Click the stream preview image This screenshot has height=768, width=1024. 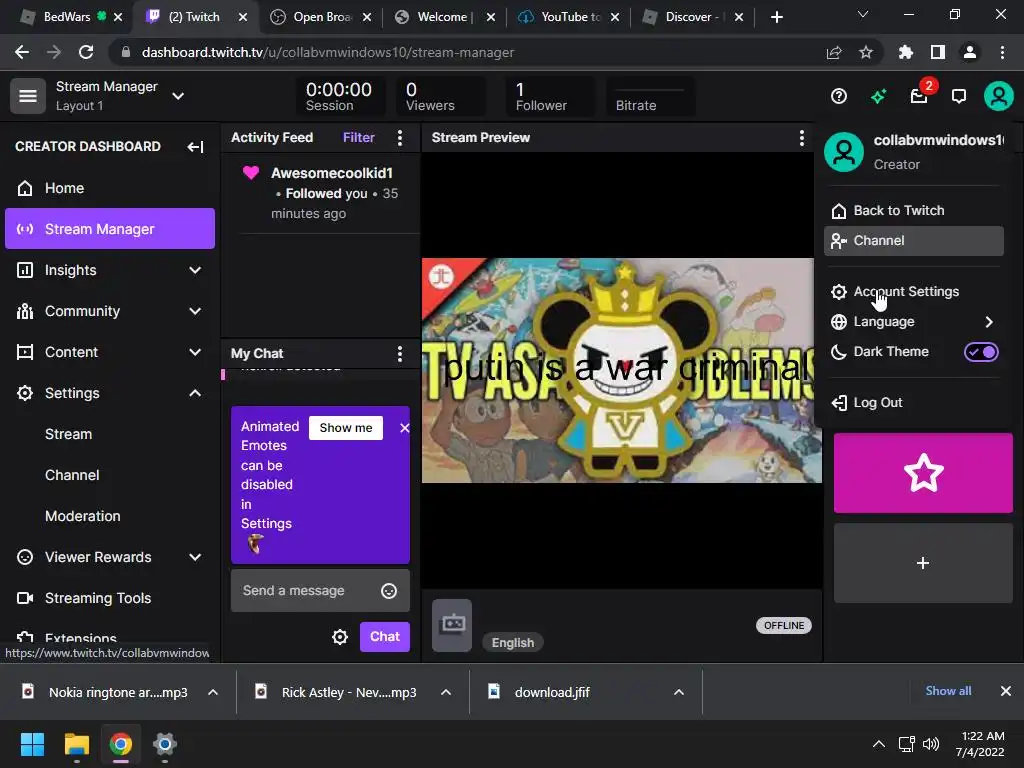pyautogui.click(x=622, y=370)
